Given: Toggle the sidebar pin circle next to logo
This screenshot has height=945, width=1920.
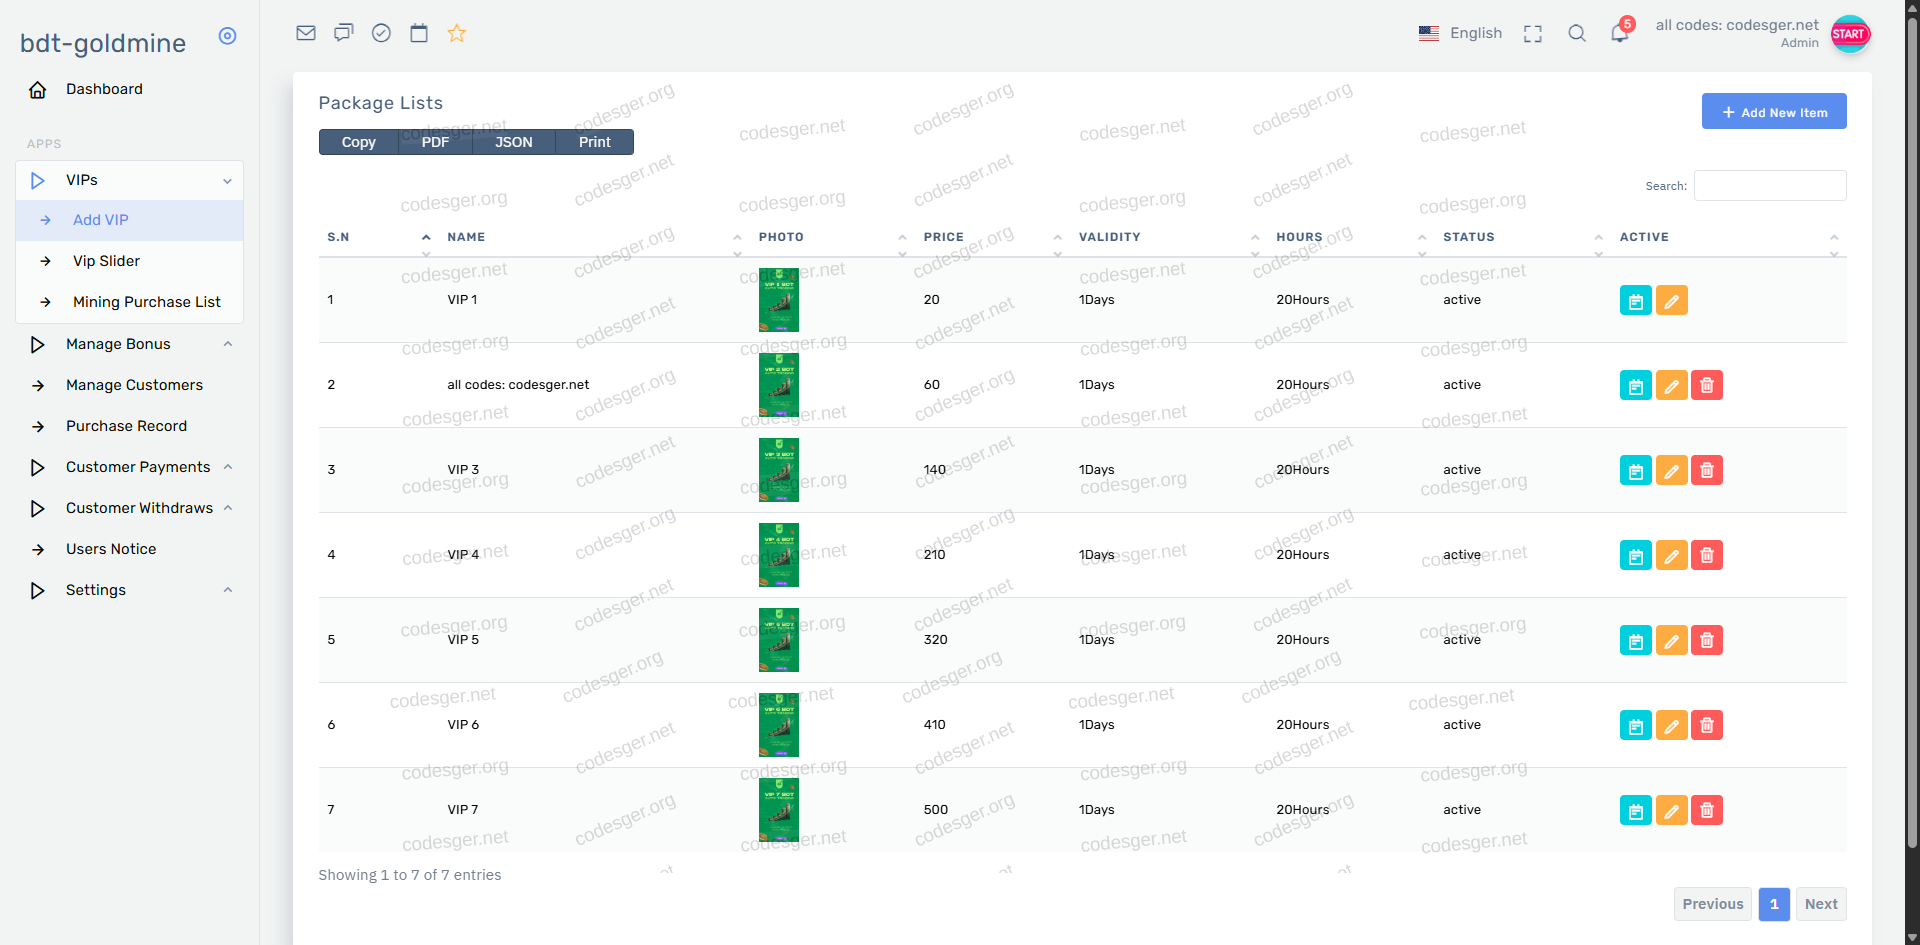Looking at the screenshot, I should pos(228,36).
